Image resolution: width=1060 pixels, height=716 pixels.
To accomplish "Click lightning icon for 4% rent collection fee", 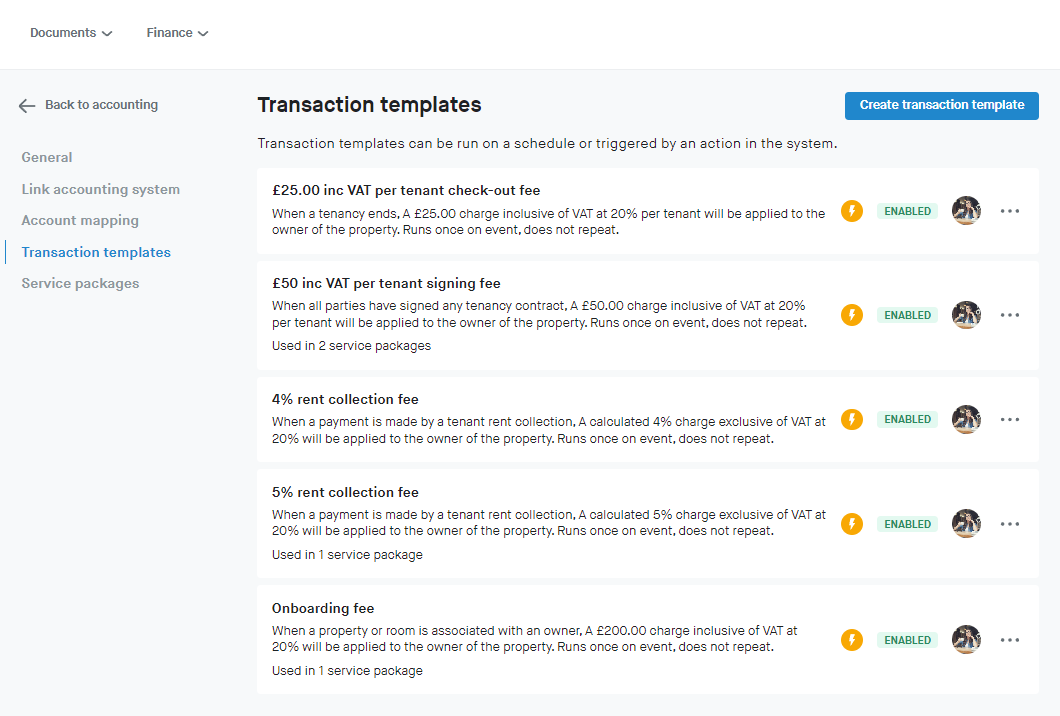I will click(851, 420).
